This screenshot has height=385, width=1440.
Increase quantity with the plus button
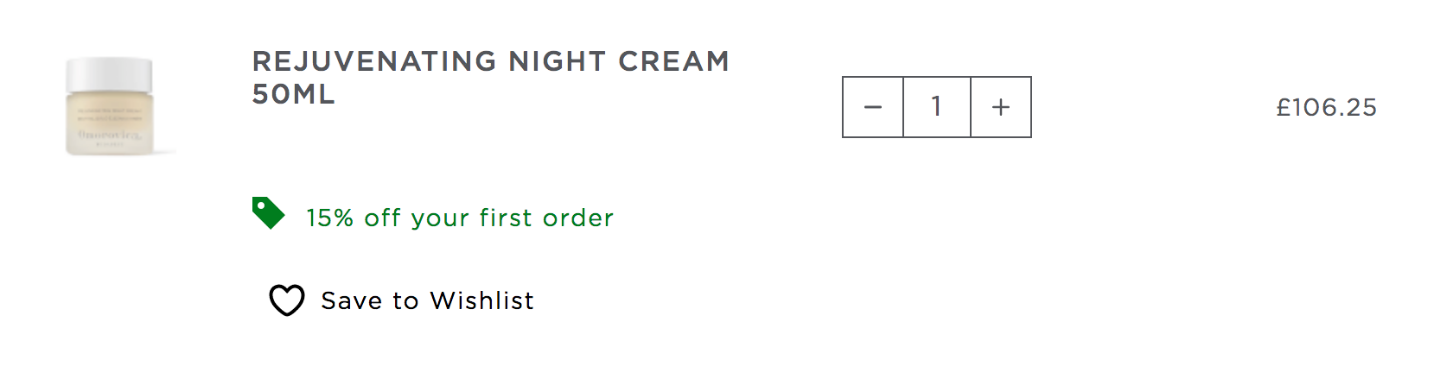pos(1001,107)
